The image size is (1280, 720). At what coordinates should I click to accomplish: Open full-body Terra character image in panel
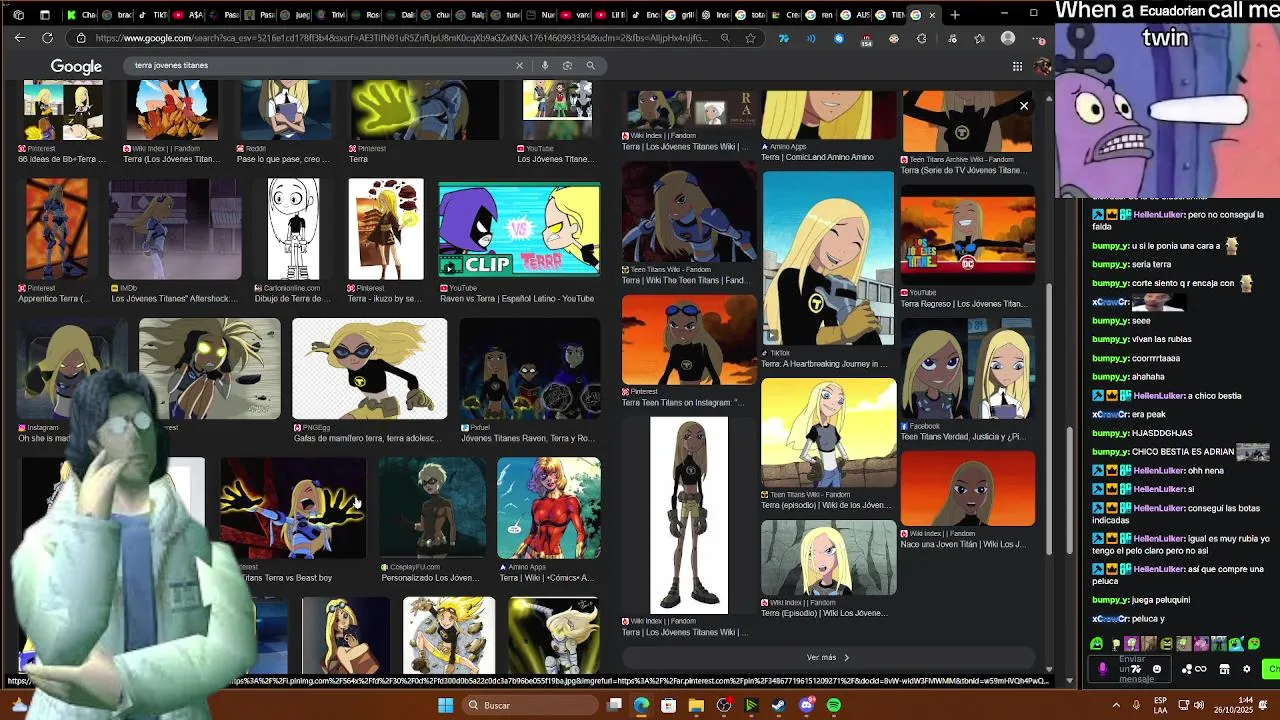(x=689, y=515)
